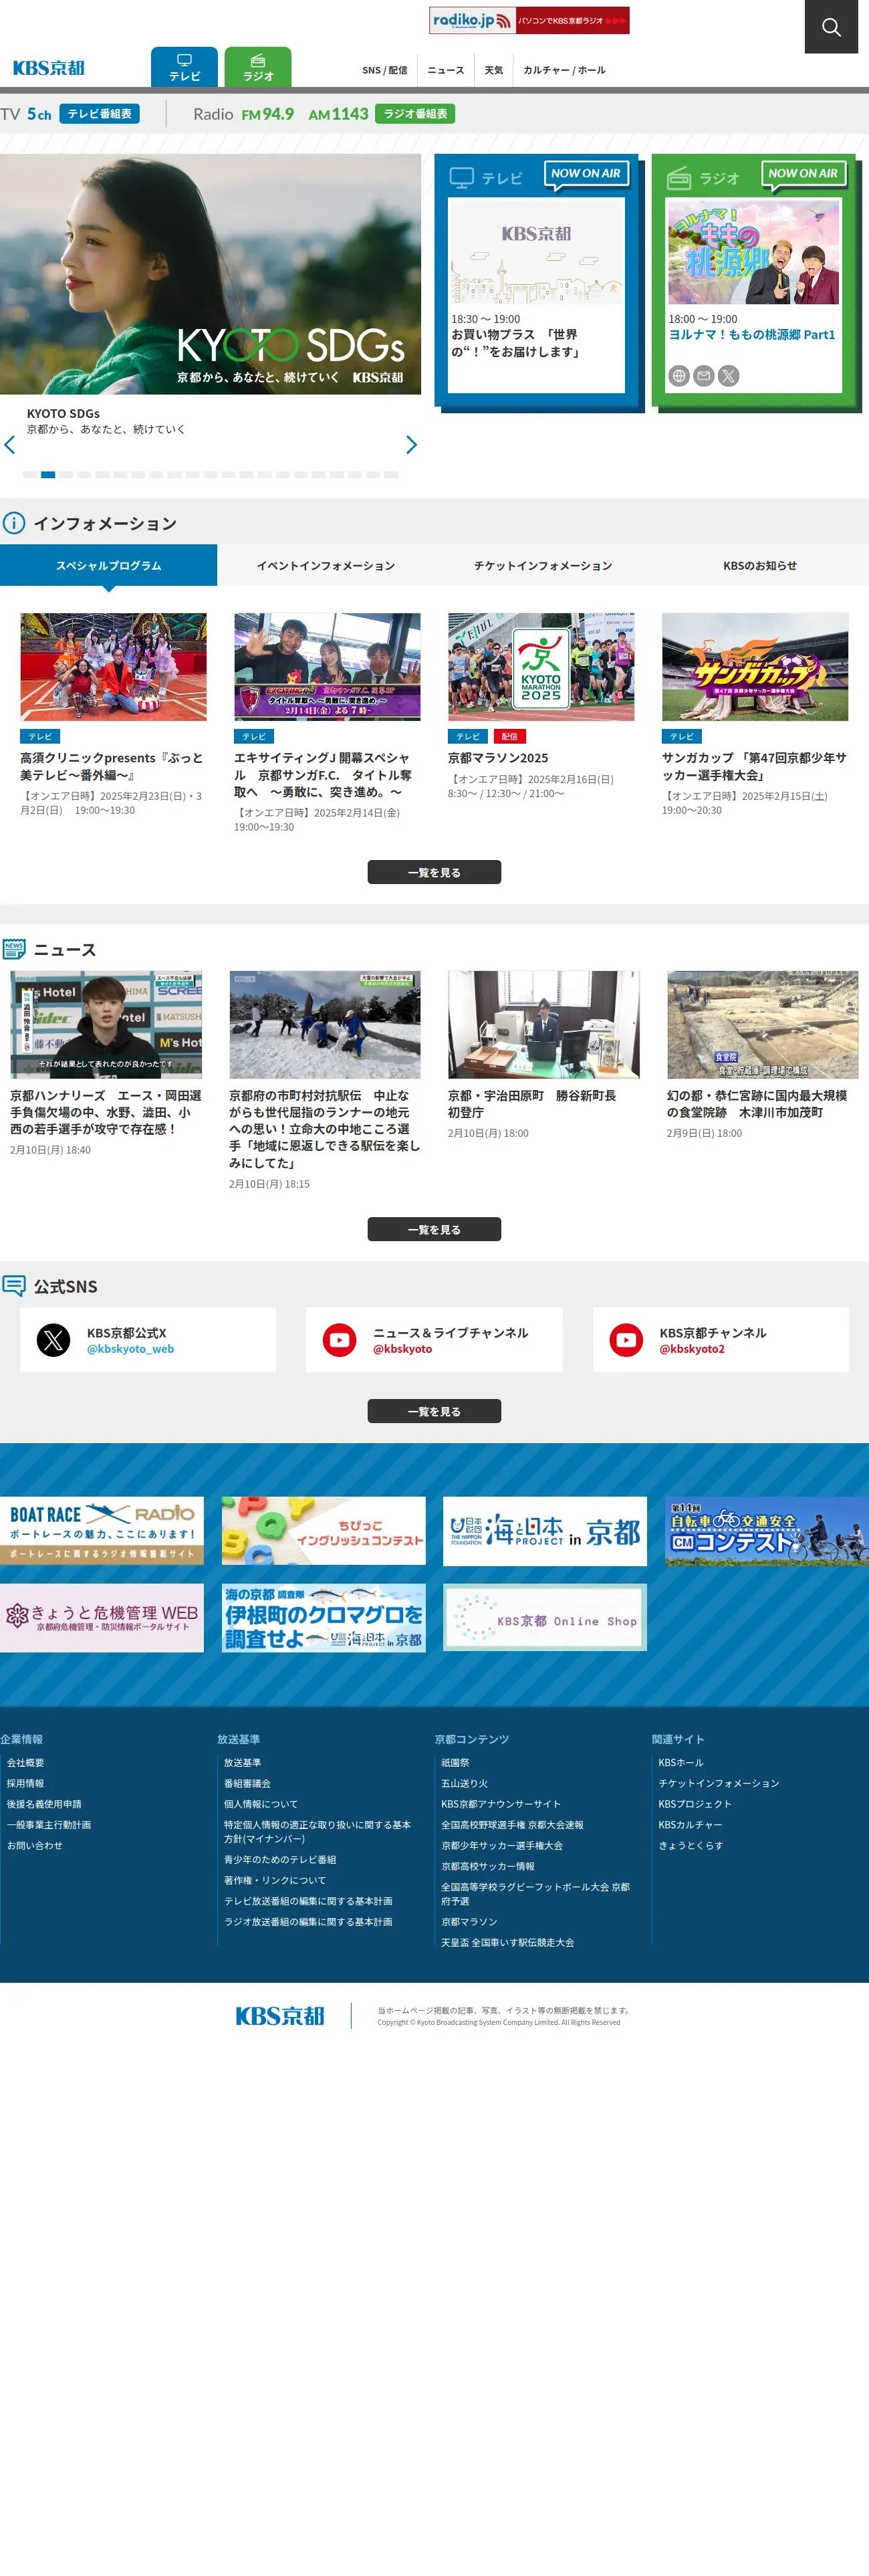Open ニュース＆ライブチャンネル YouTube icon

click(x=340, y=1340)
